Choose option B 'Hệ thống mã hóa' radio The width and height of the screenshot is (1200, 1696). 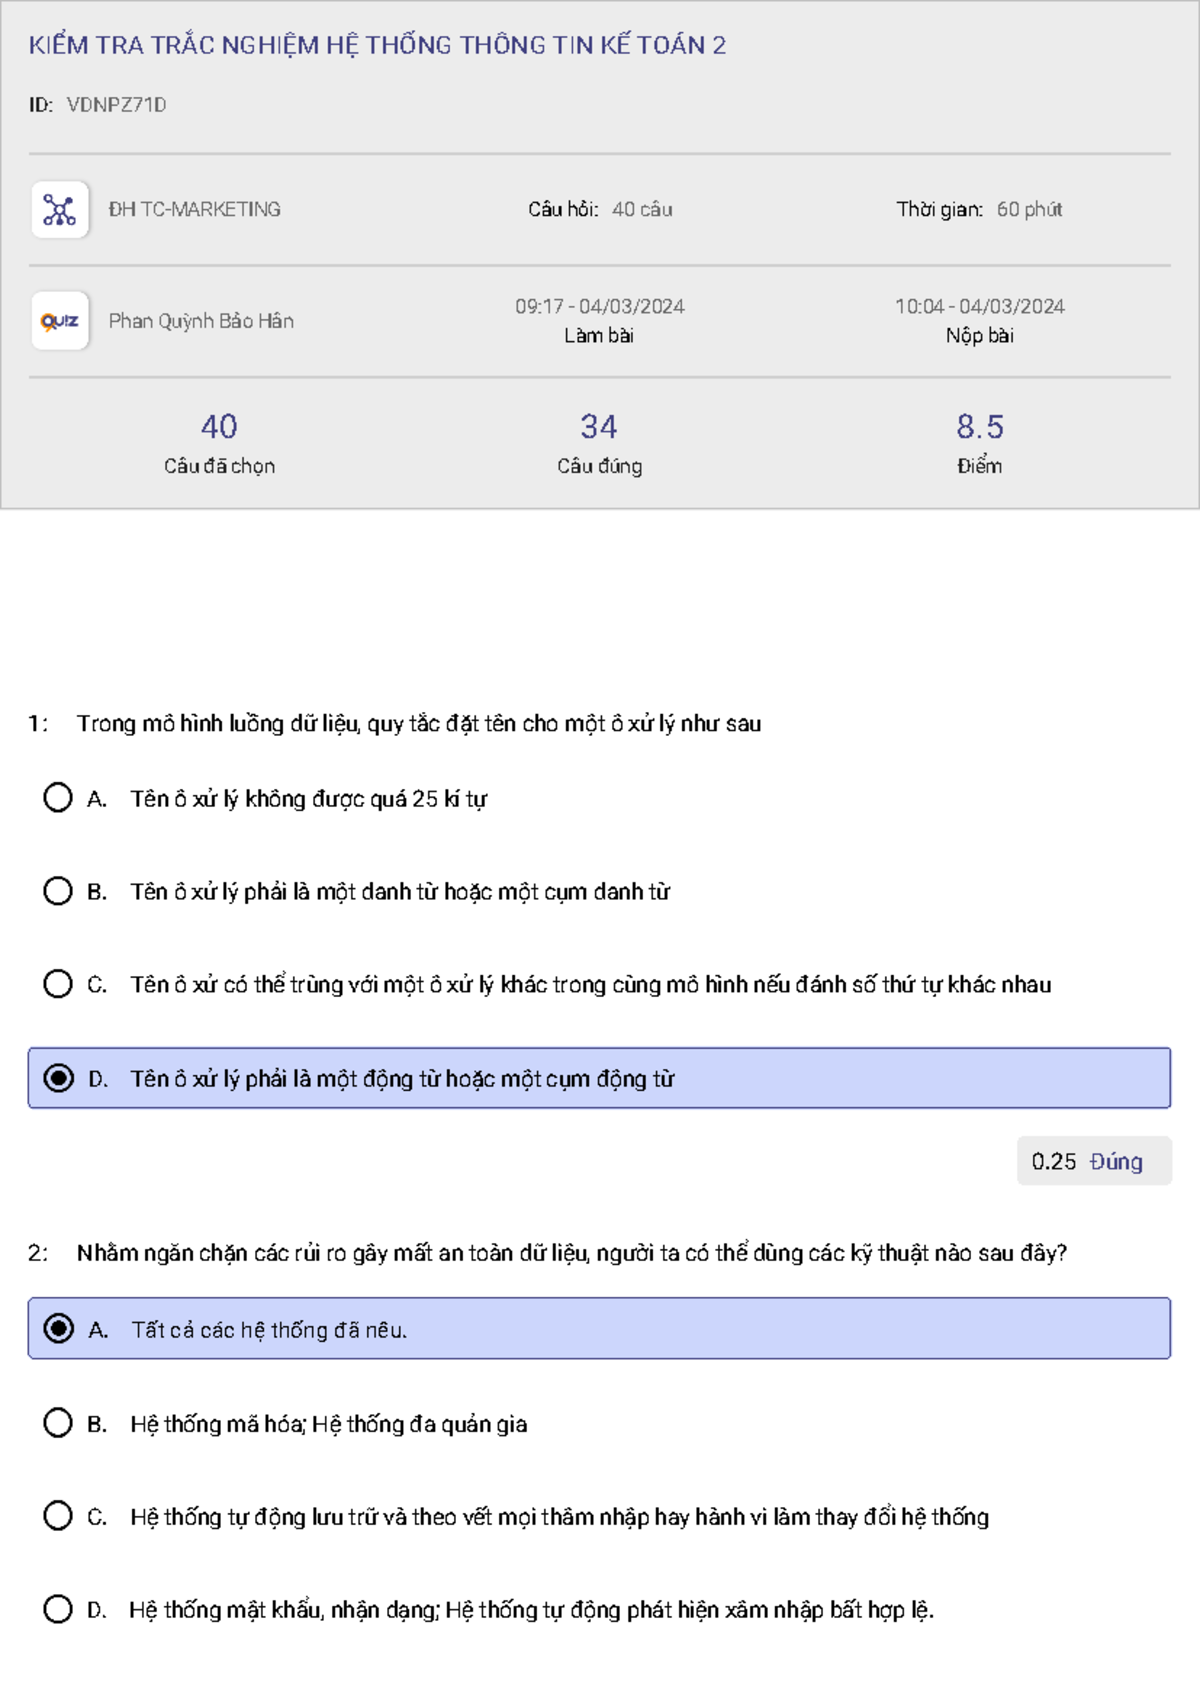pyautogui.click(x=58, y=1423)
